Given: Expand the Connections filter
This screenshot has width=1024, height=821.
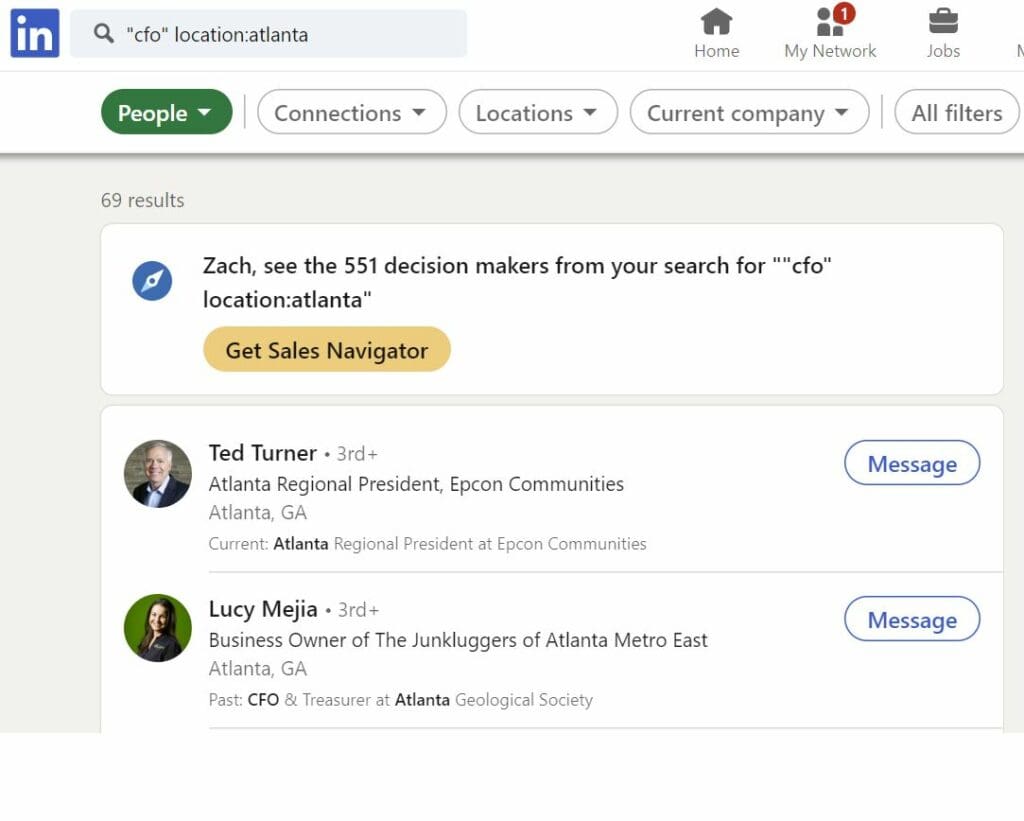Looking at the screenshot, I should (x=351, y=112).
